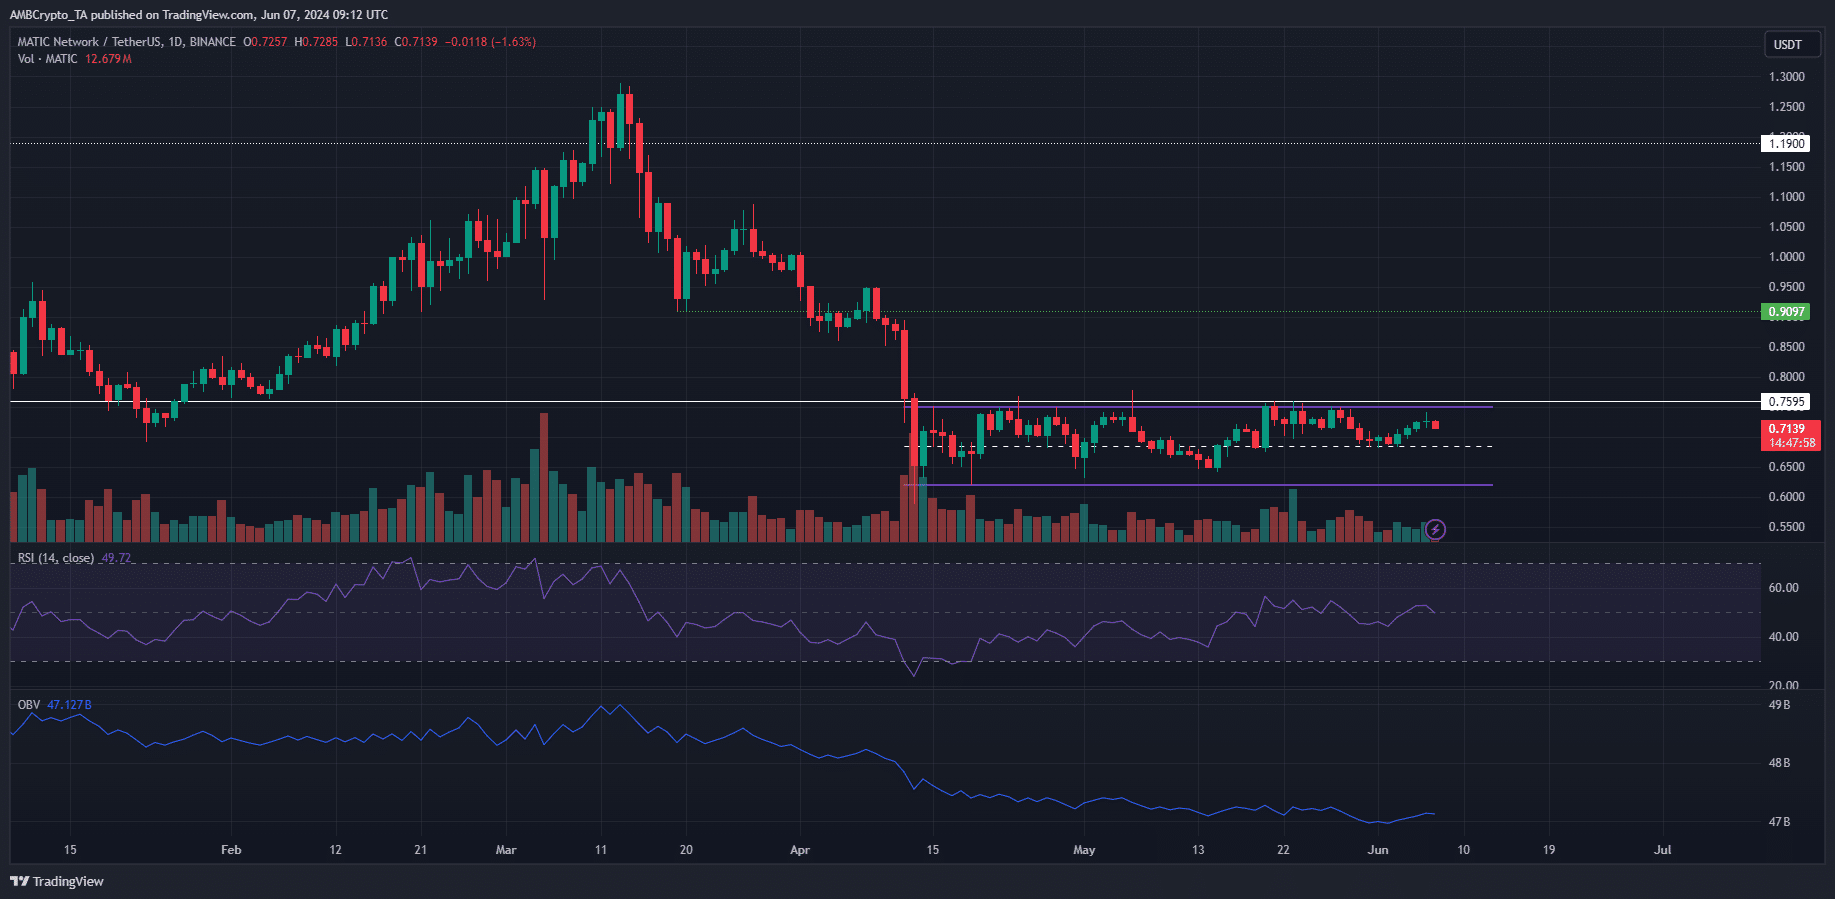Click the 12.679M volume value
1835x899 pixels.
[108, 59]
